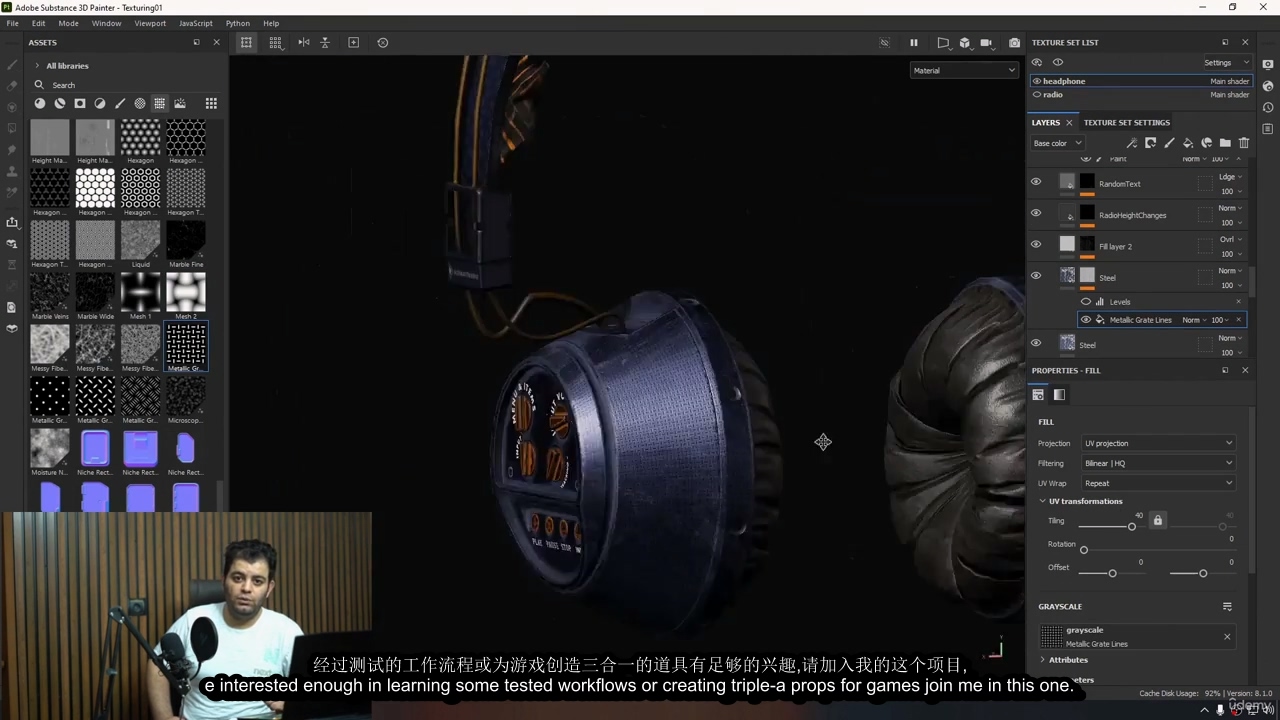Open the Material viewport mode dropdown
The width and height of the screenshot is (1280, 720).
pyautogui.click(x=964, y=70)
